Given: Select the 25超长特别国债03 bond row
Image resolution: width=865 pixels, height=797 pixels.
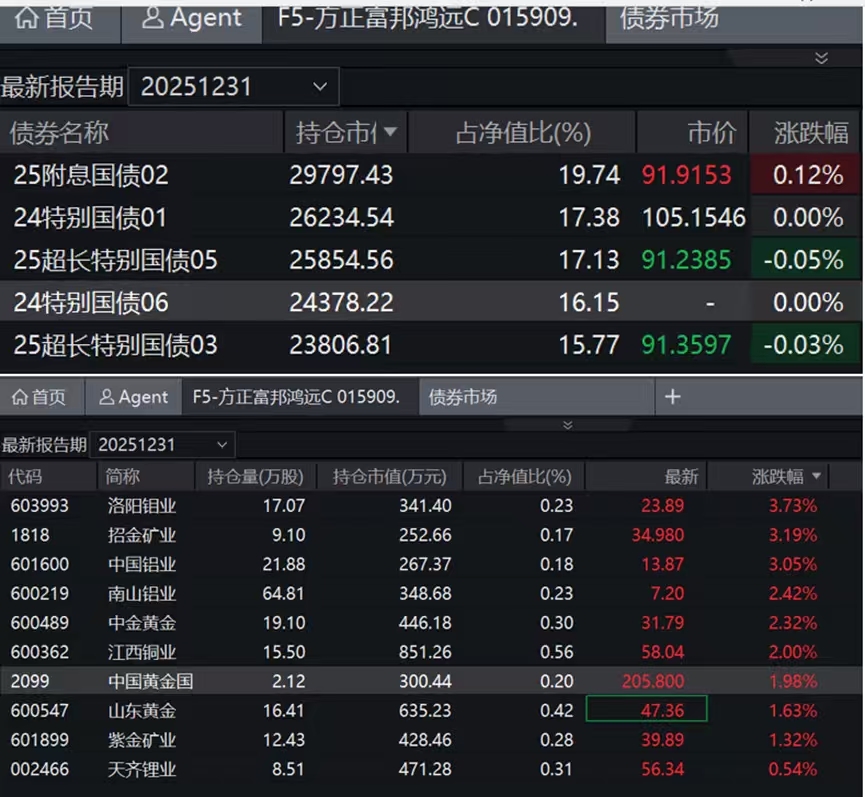Looking at the screenshot, I should pos(430,345).
